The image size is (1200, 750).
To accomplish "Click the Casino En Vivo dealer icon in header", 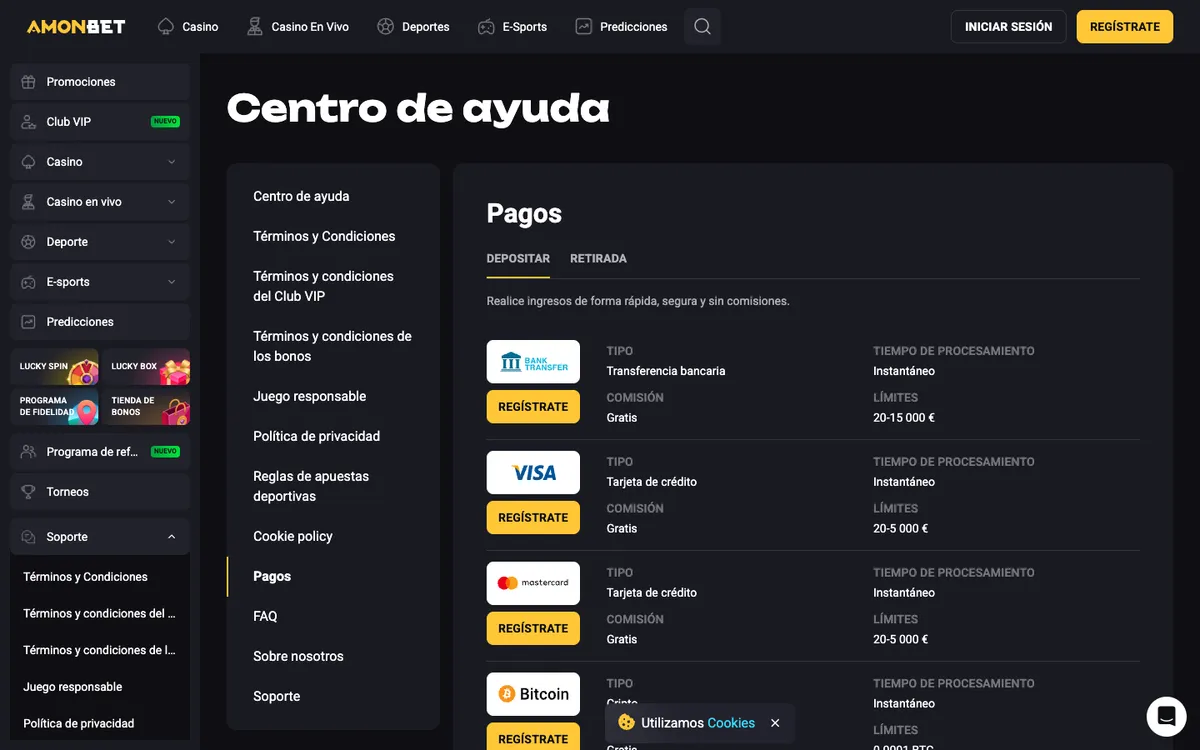I will (255, 27).
